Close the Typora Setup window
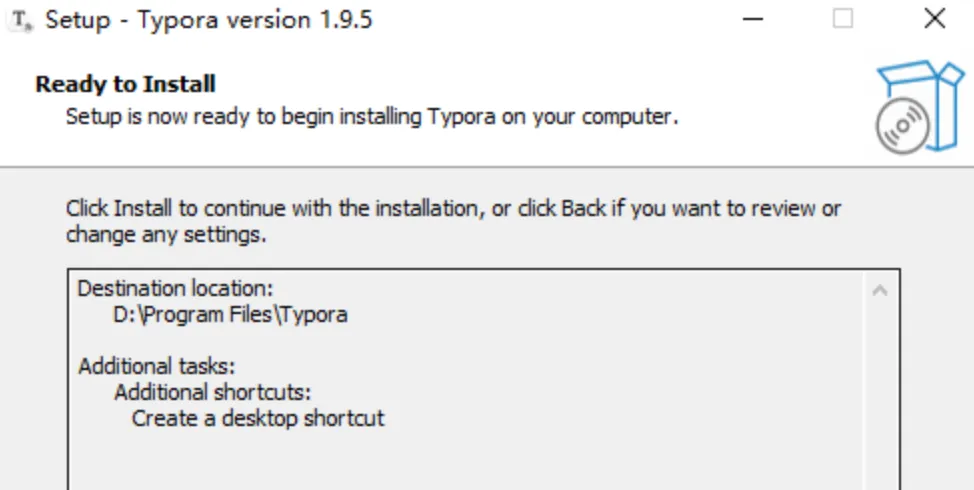 (x=934, y=19)
